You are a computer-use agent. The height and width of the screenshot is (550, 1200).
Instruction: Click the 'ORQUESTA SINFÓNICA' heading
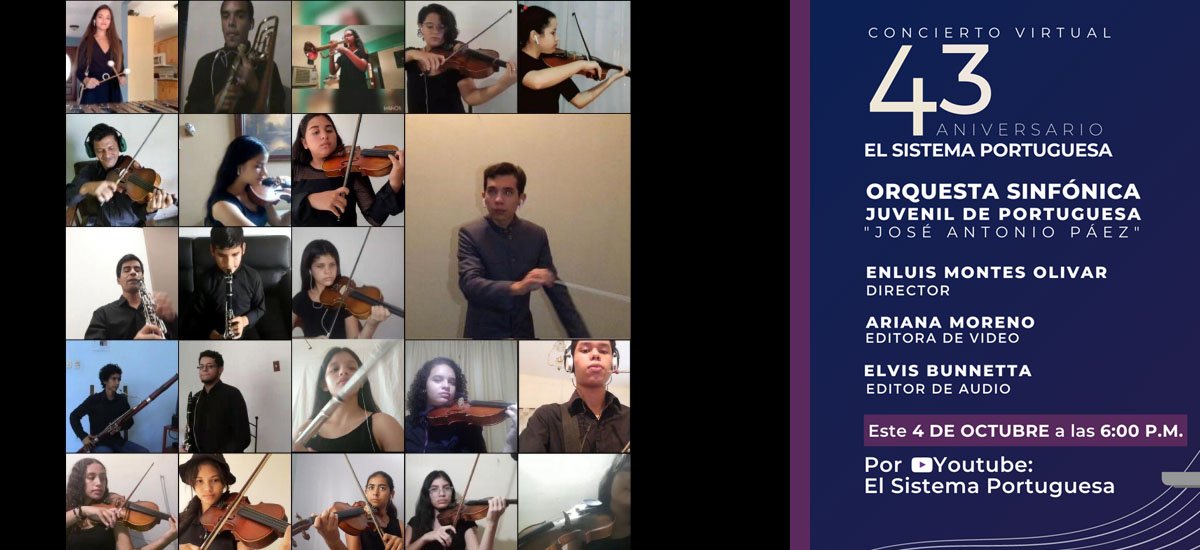1003,191
